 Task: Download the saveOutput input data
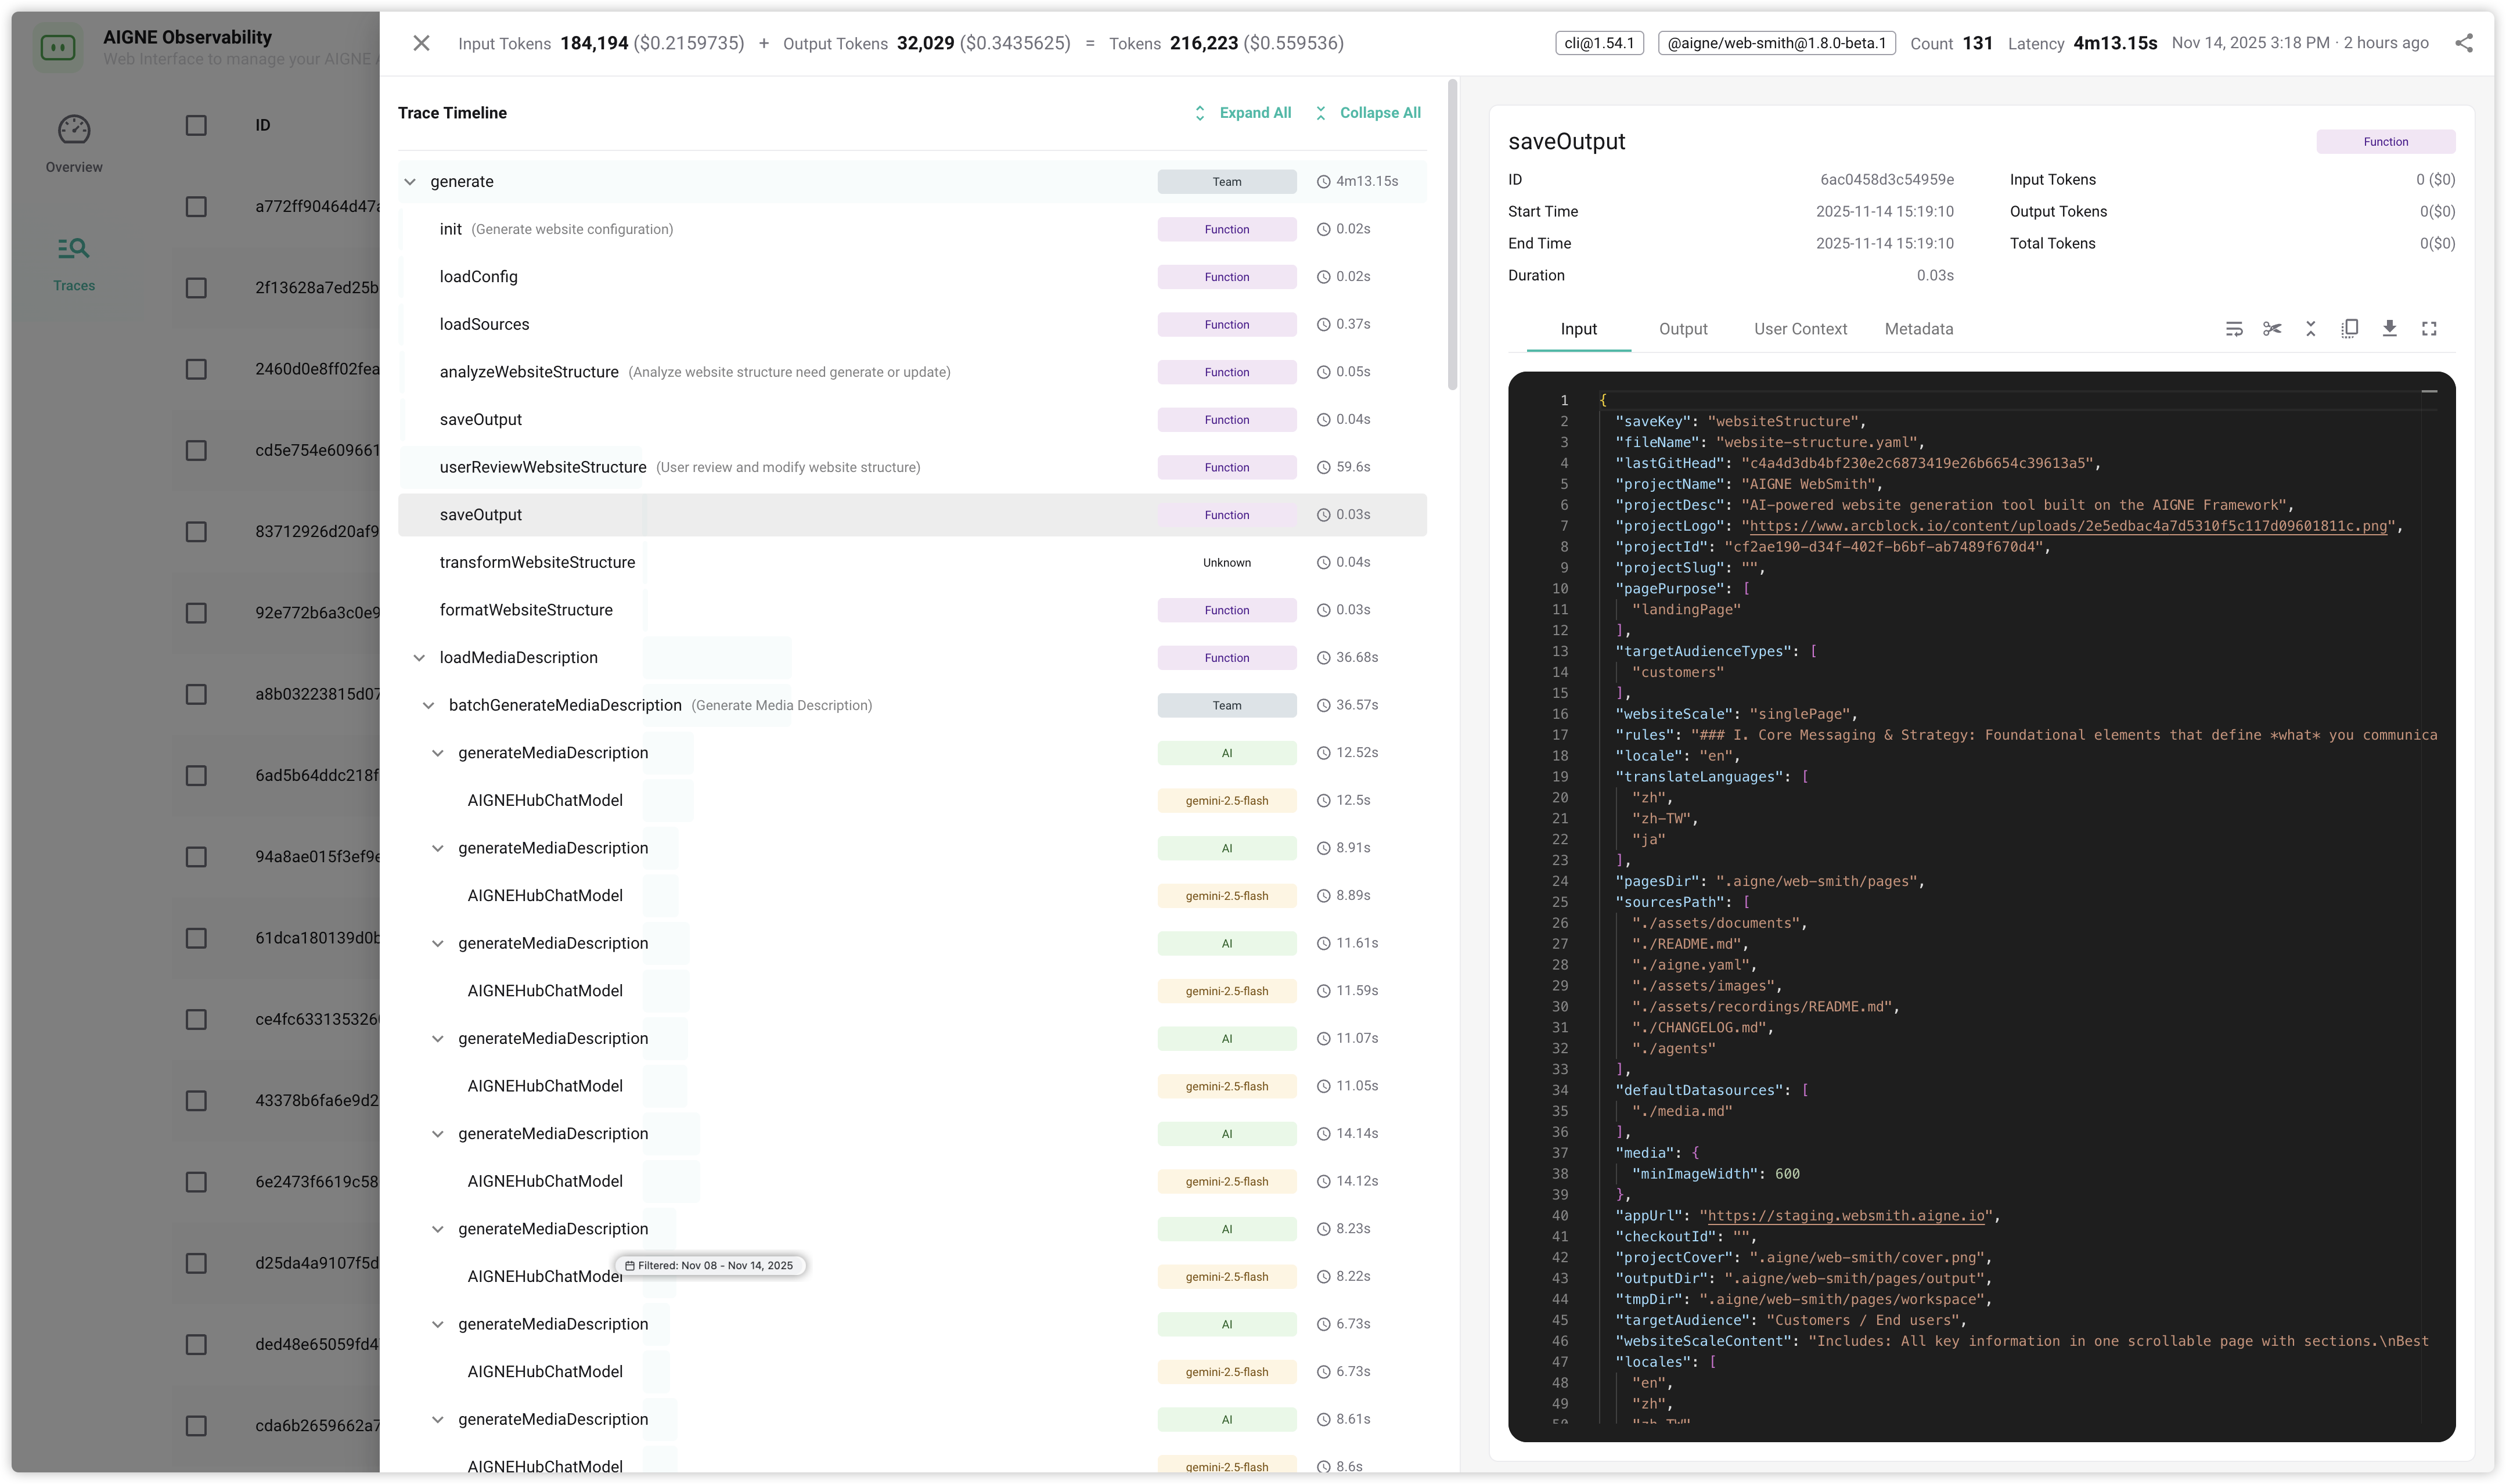tap(2390, 328)
